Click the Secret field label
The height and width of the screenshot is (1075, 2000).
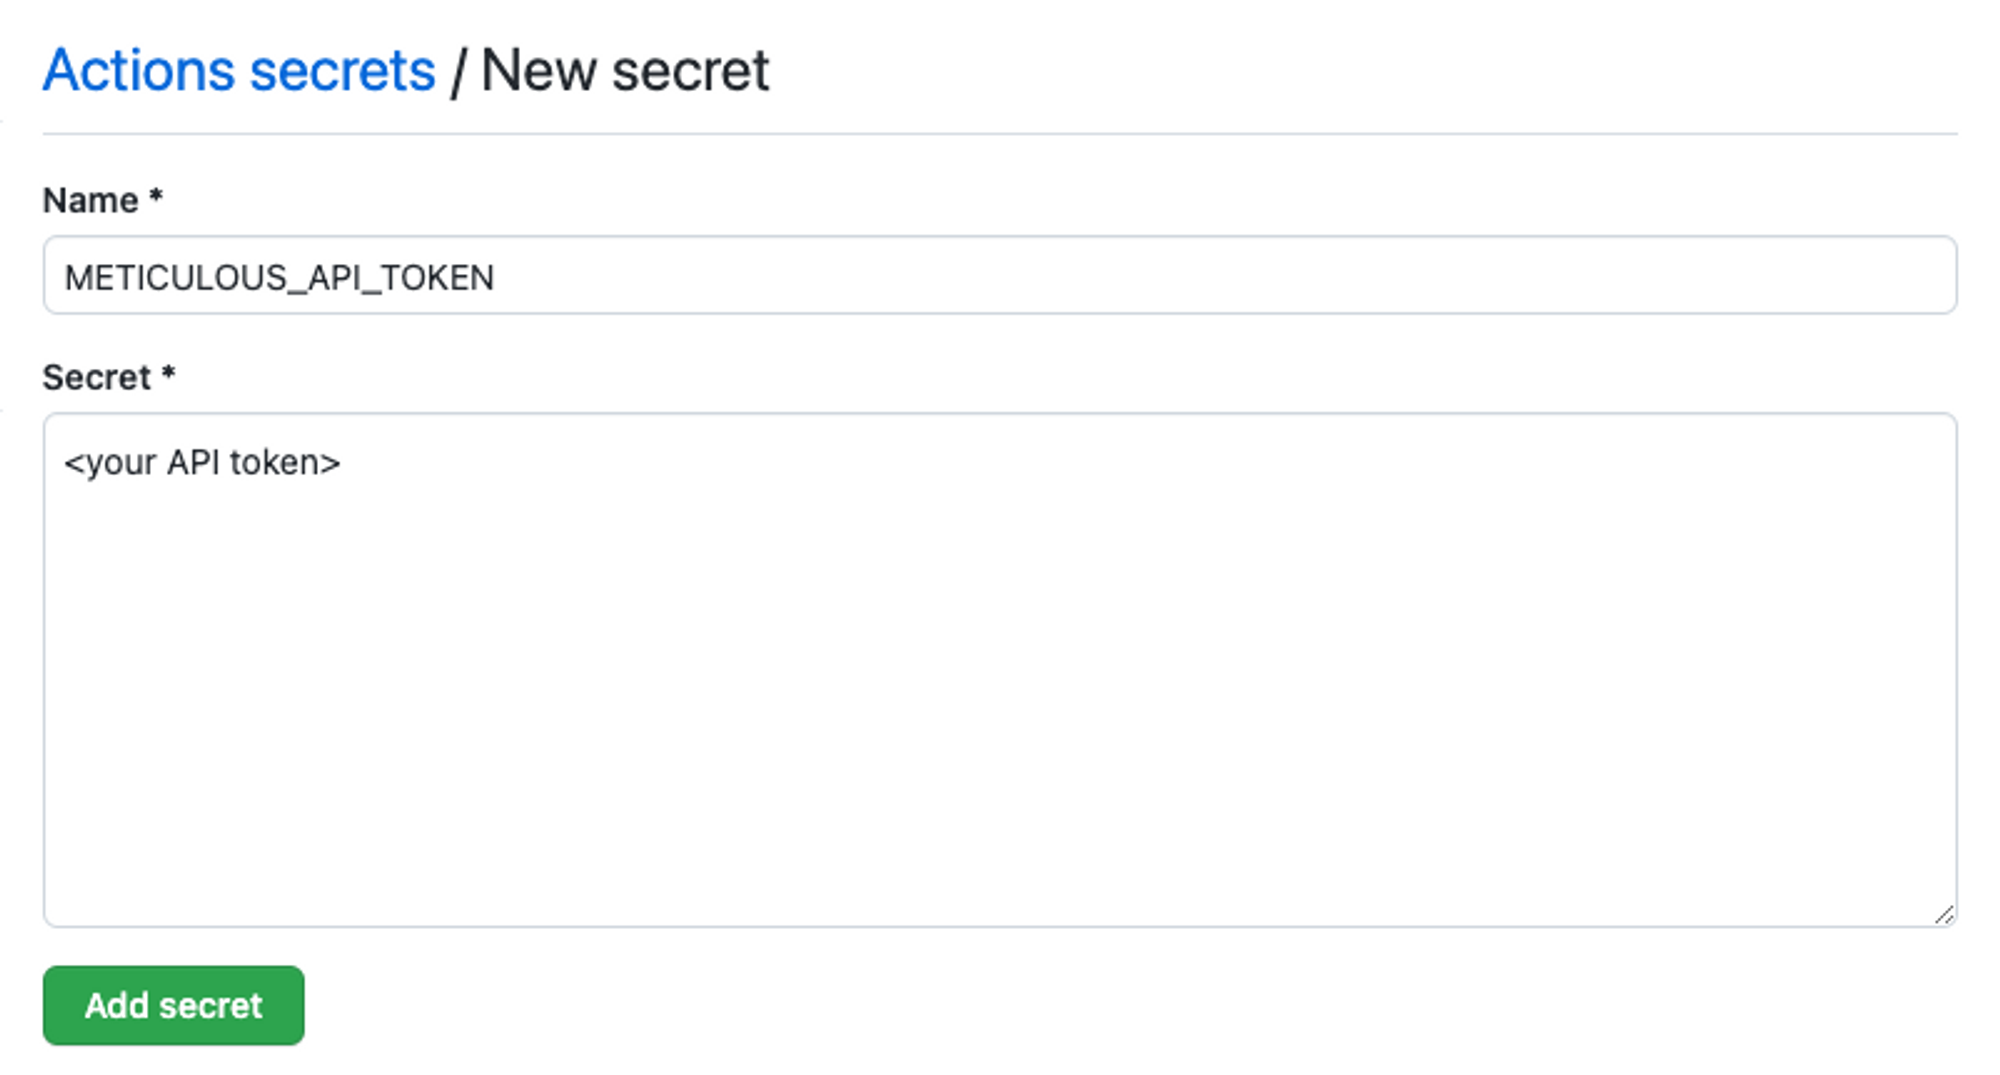(95, 376)
